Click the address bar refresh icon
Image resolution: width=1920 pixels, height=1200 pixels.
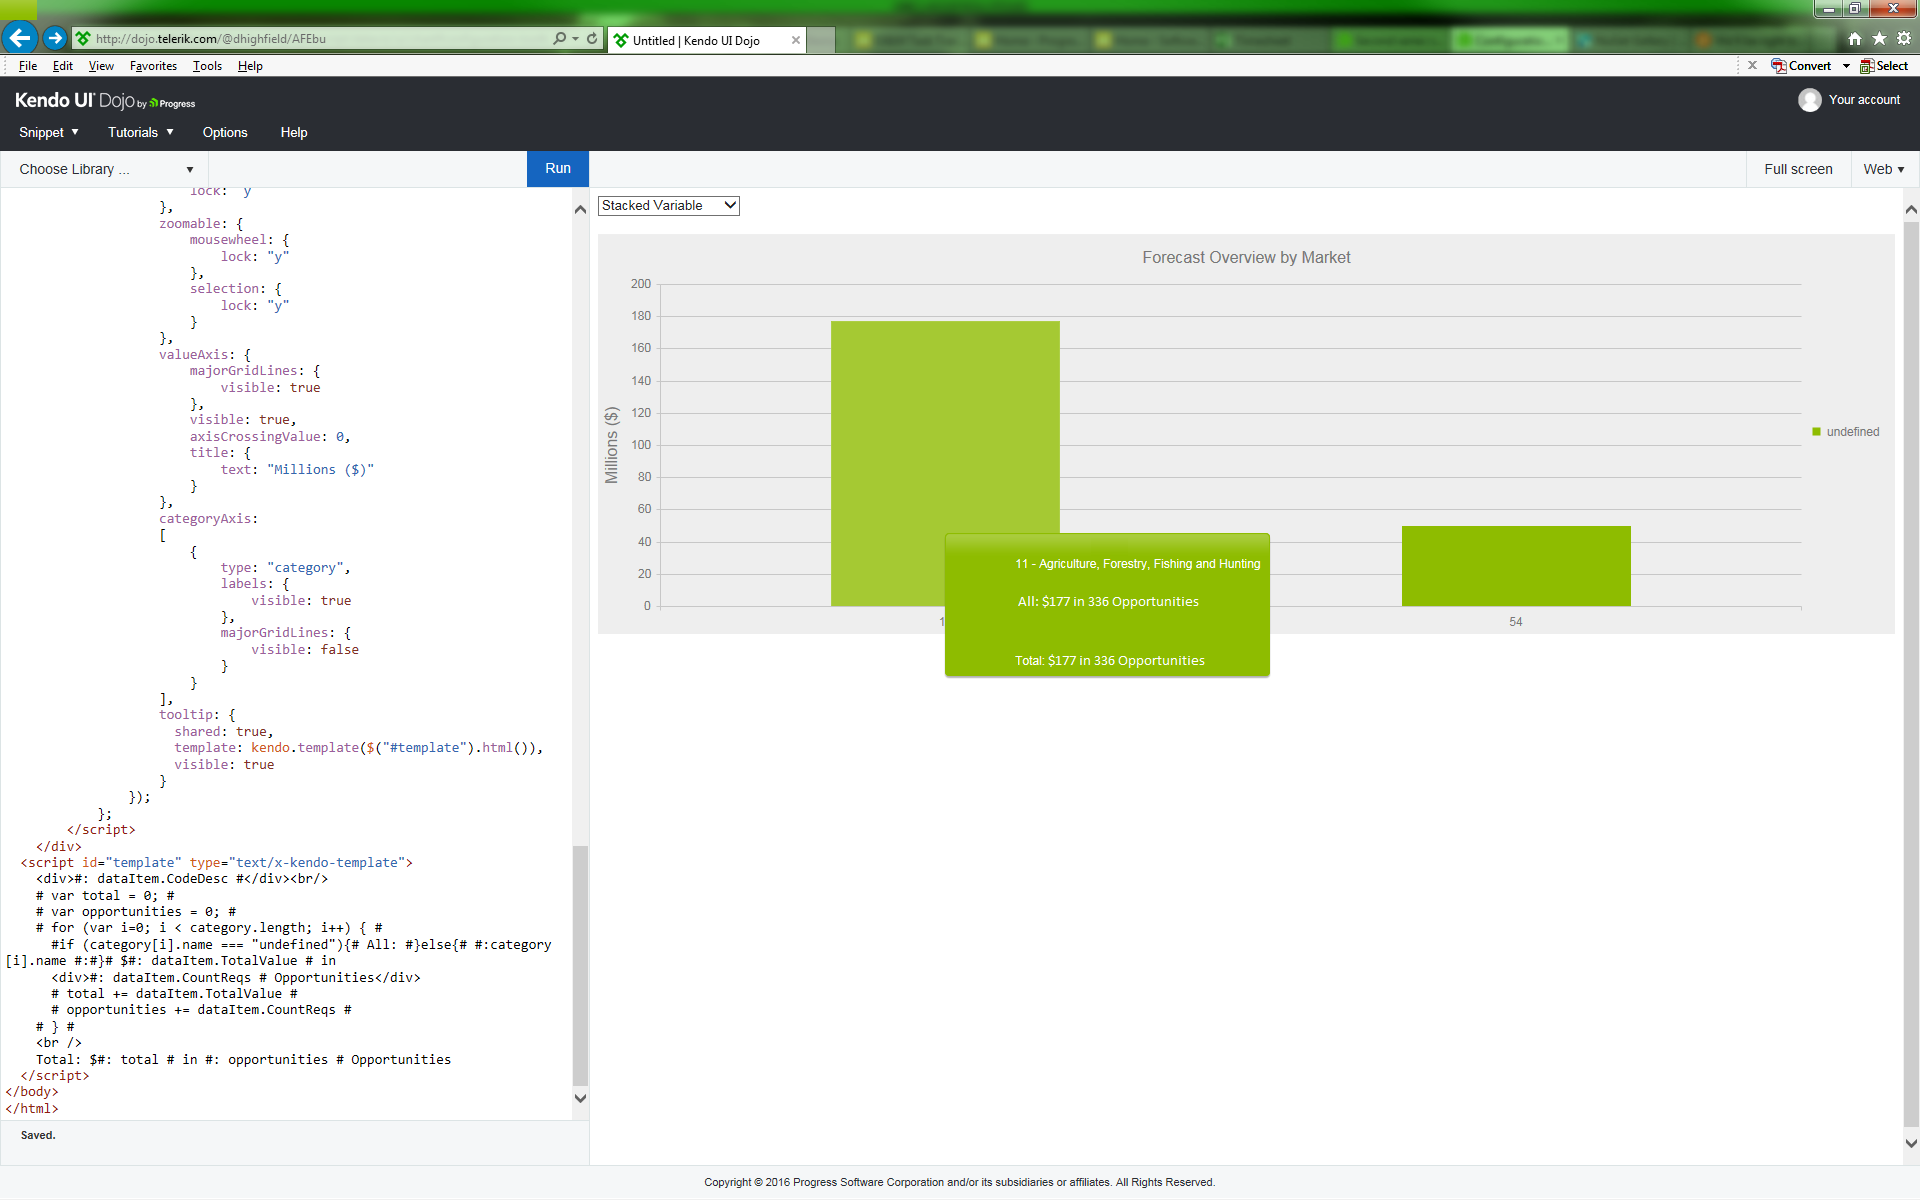click(592, 39)
